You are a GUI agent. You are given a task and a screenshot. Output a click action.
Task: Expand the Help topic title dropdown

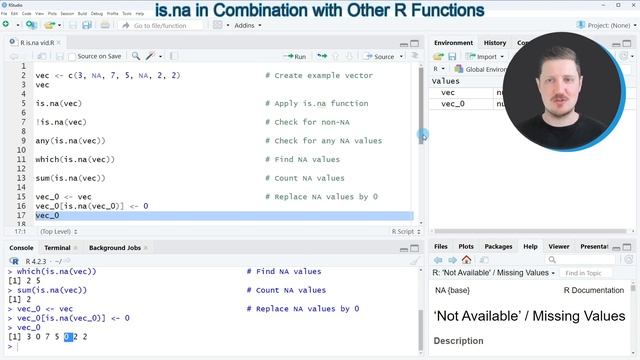point(493,273)
